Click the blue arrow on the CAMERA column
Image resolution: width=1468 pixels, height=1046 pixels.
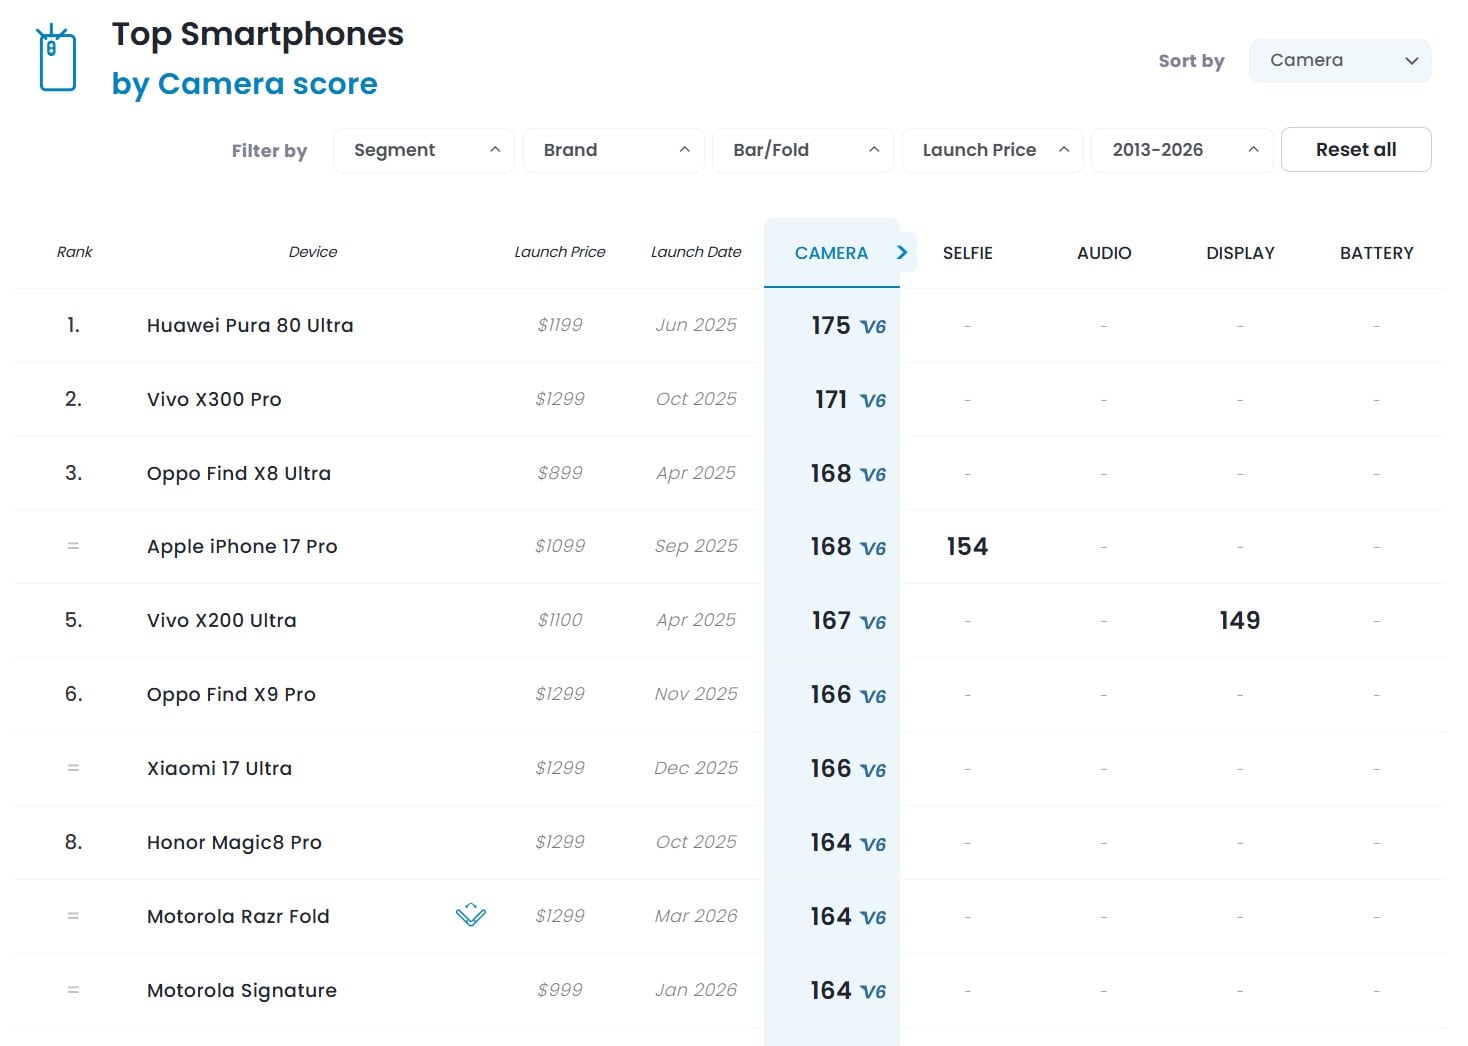click(902, 252)
